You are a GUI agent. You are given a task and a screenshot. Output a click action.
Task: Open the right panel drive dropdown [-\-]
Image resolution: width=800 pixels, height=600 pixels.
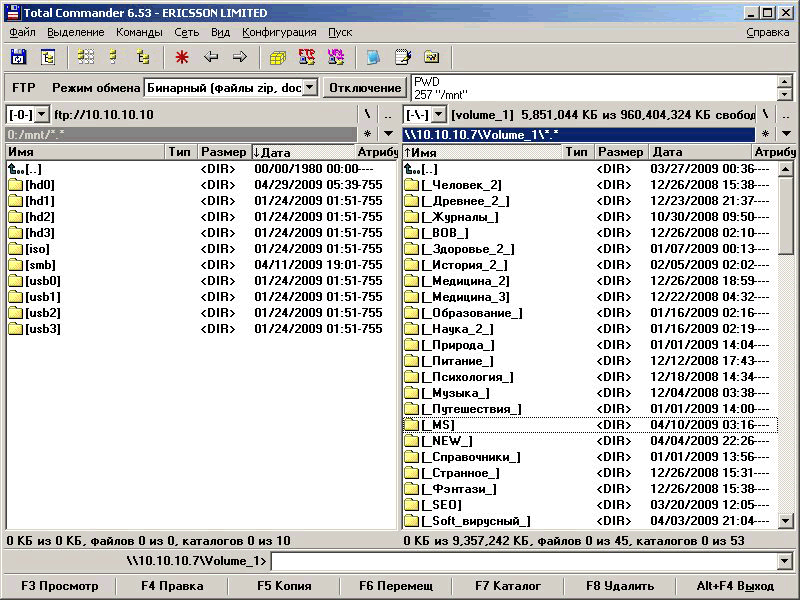(x=439, y=114)
